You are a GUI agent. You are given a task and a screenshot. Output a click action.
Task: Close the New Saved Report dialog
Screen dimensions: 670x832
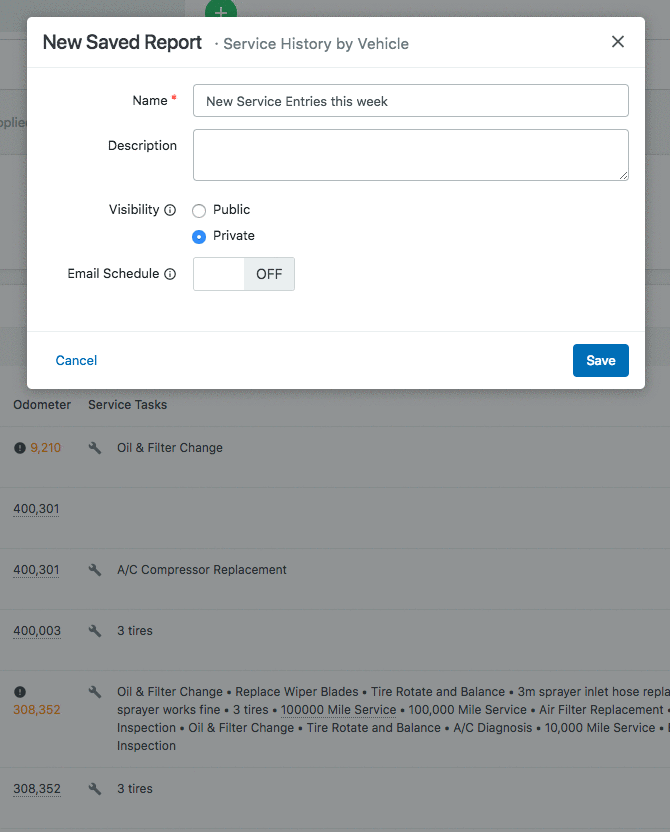click(x=618, y=42)
